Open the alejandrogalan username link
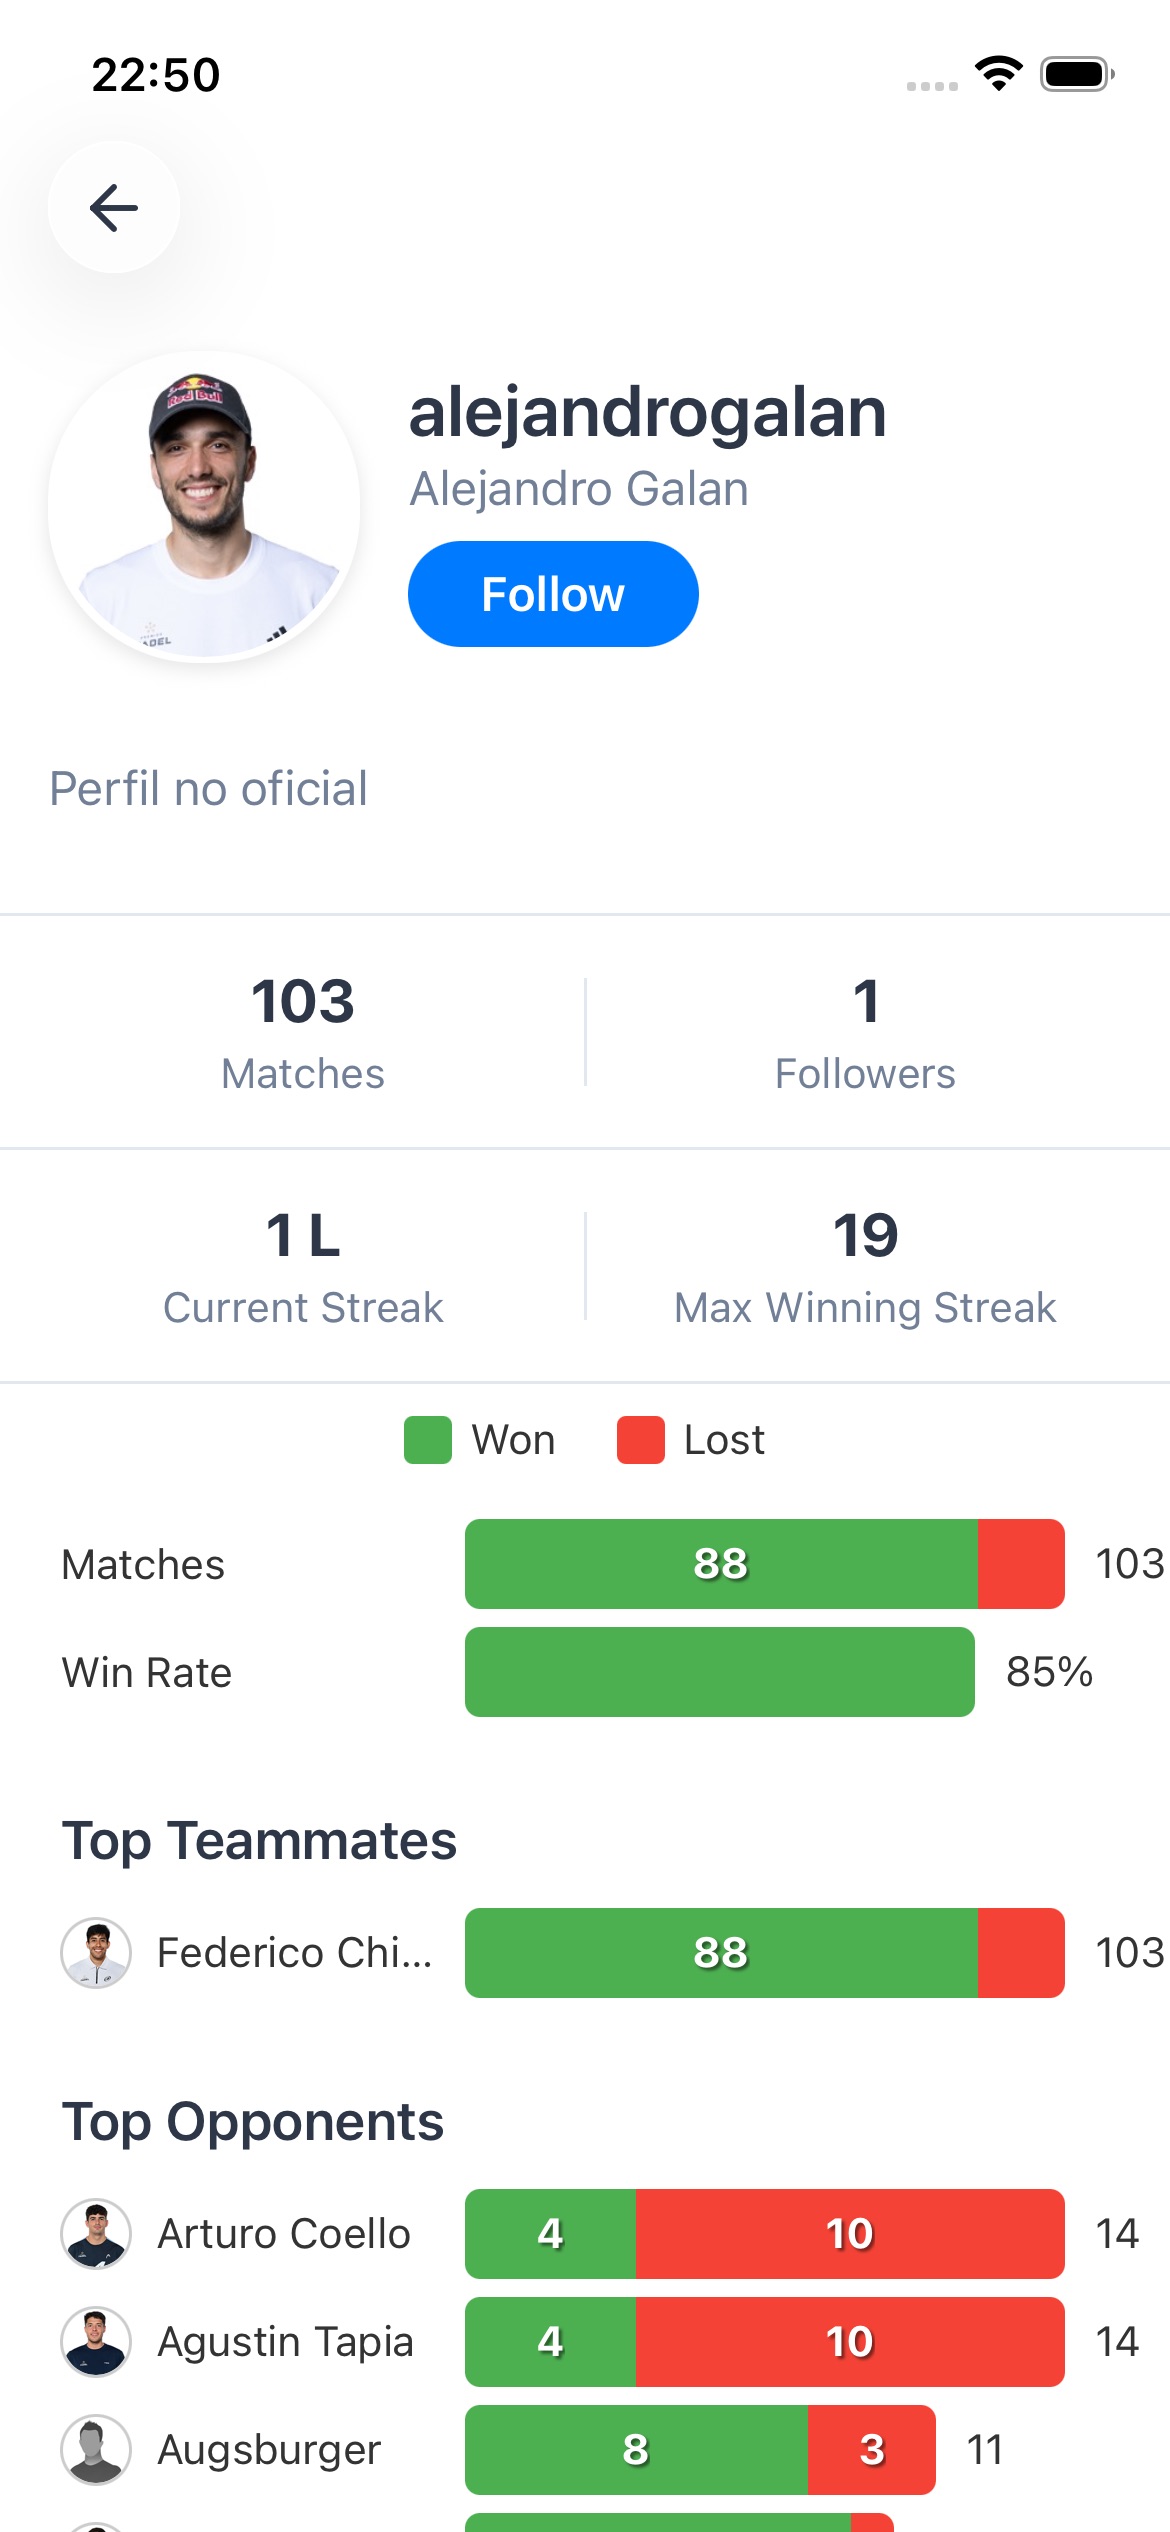Image resolution: width=1170 pixels, height=2532 pixels. pyautogui.click(x=647, y=413)
